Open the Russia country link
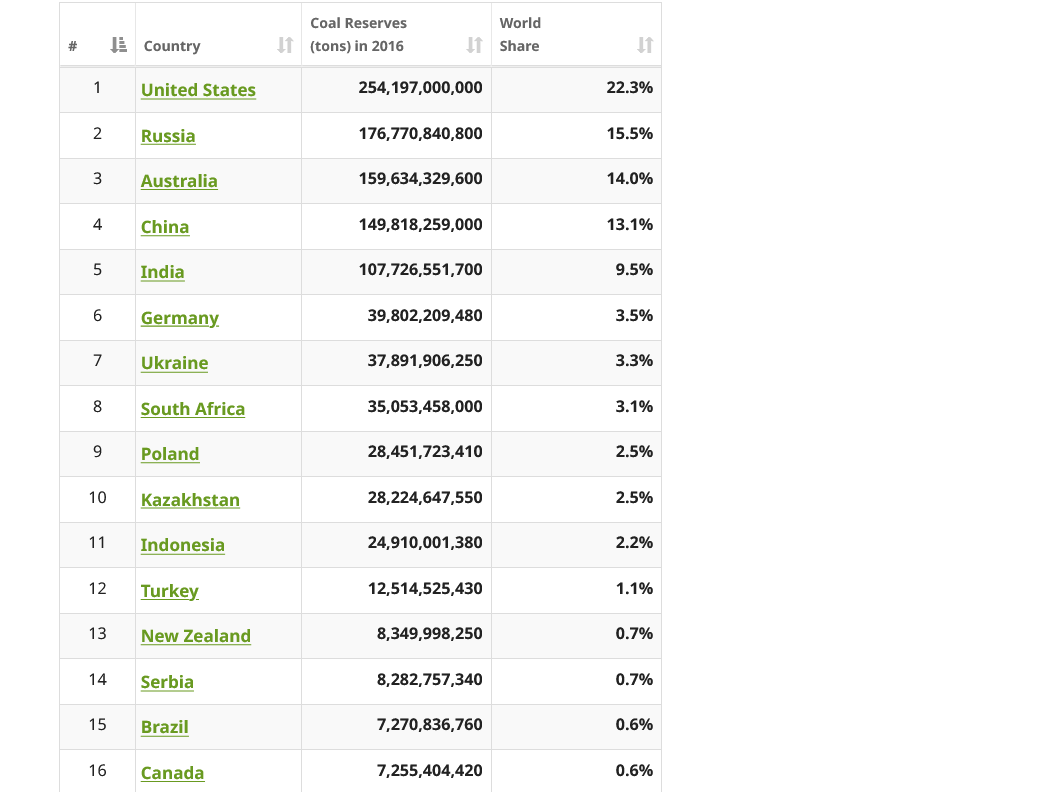This screenshot has height=792, width=1058. 168,136
